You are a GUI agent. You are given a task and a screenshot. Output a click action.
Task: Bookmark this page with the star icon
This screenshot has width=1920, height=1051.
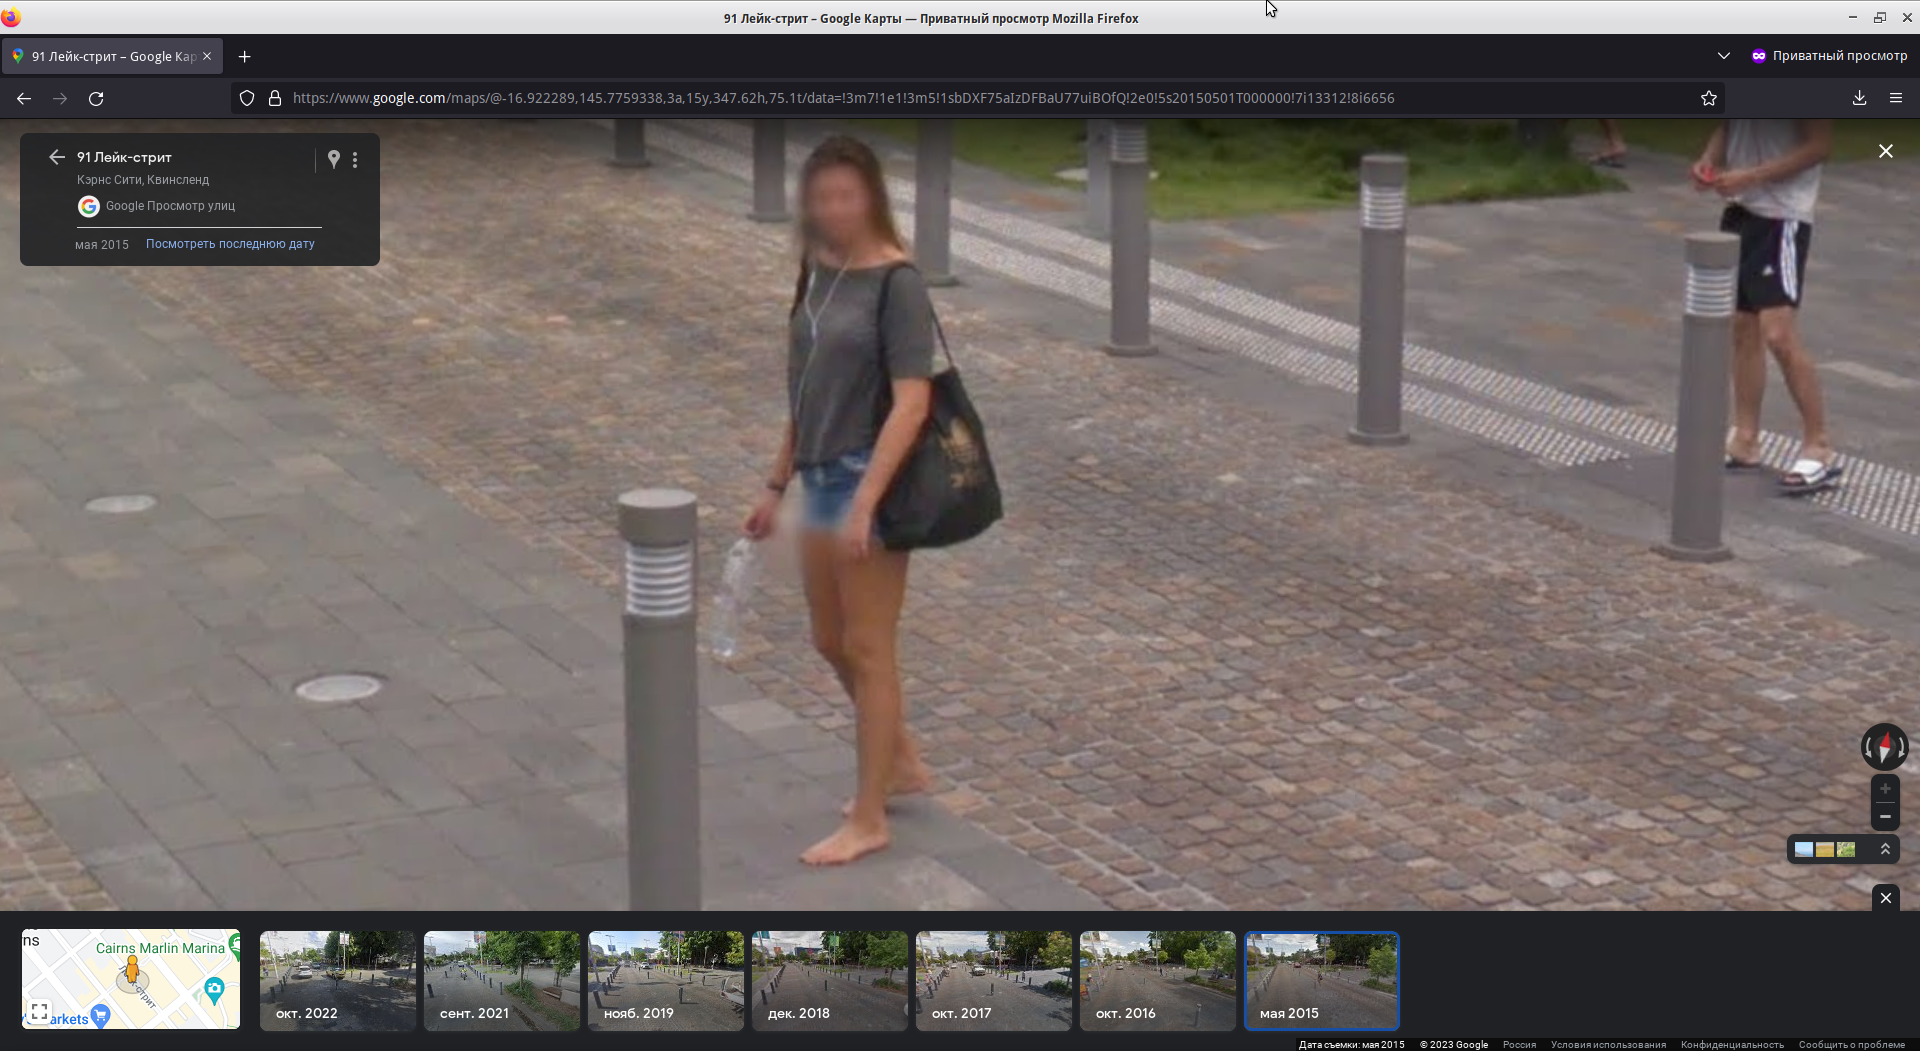pos(1709,98)
